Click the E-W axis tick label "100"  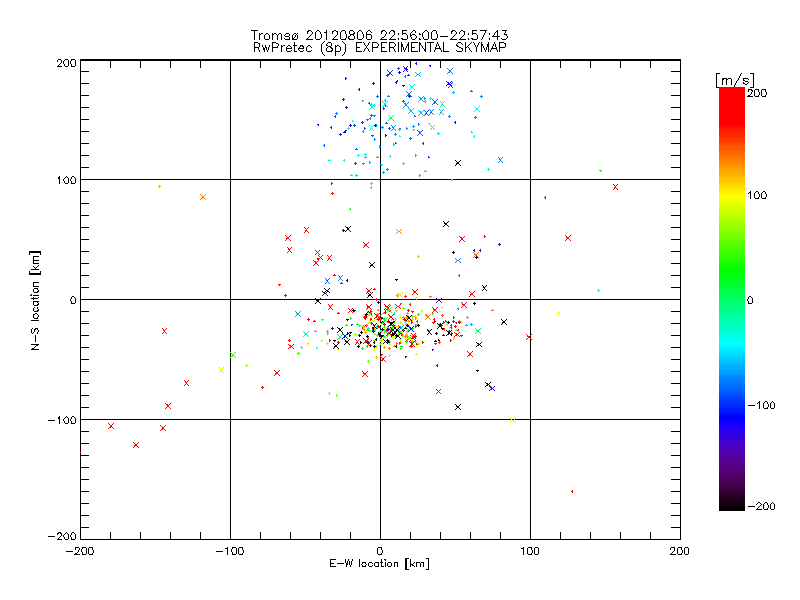tap(530, 551)
